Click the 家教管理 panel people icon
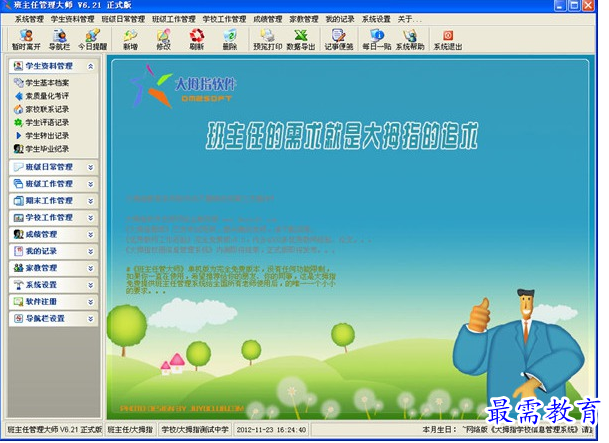The width and height of the screenshot is (609, 443). coord(18,268)
